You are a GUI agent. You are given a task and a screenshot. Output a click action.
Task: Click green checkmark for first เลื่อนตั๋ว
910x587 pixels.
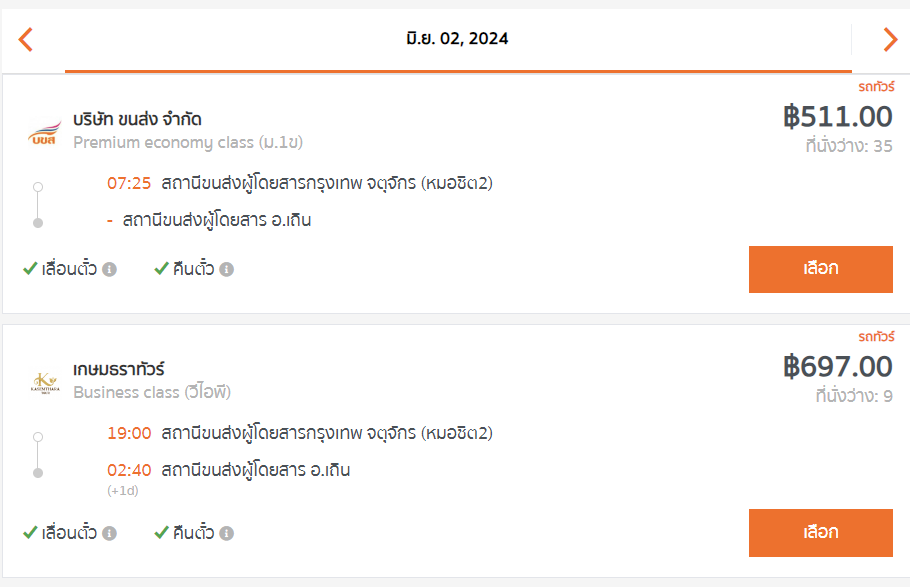pyautogui.click(x=30, y=269)
